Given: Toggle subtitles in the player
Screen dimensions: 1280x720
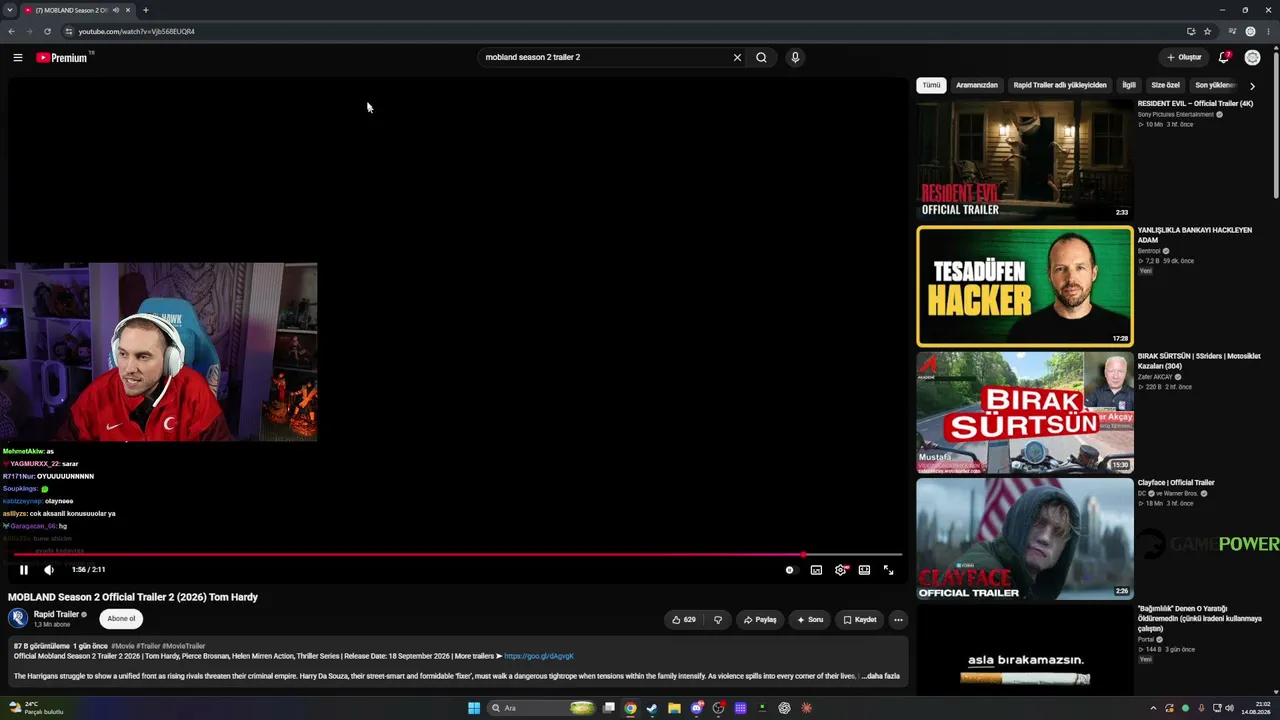Looking at the screenshot, I should tap(816, 570).
